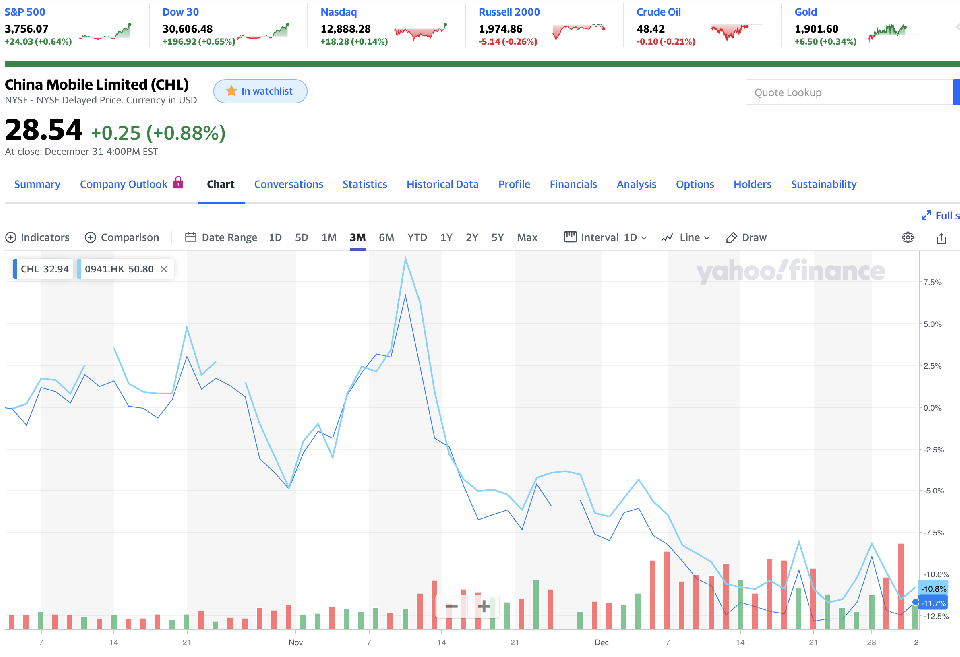
Task: Focus the Quote Lookup search field
Action: pyautogui.click(x=848, y=92)
